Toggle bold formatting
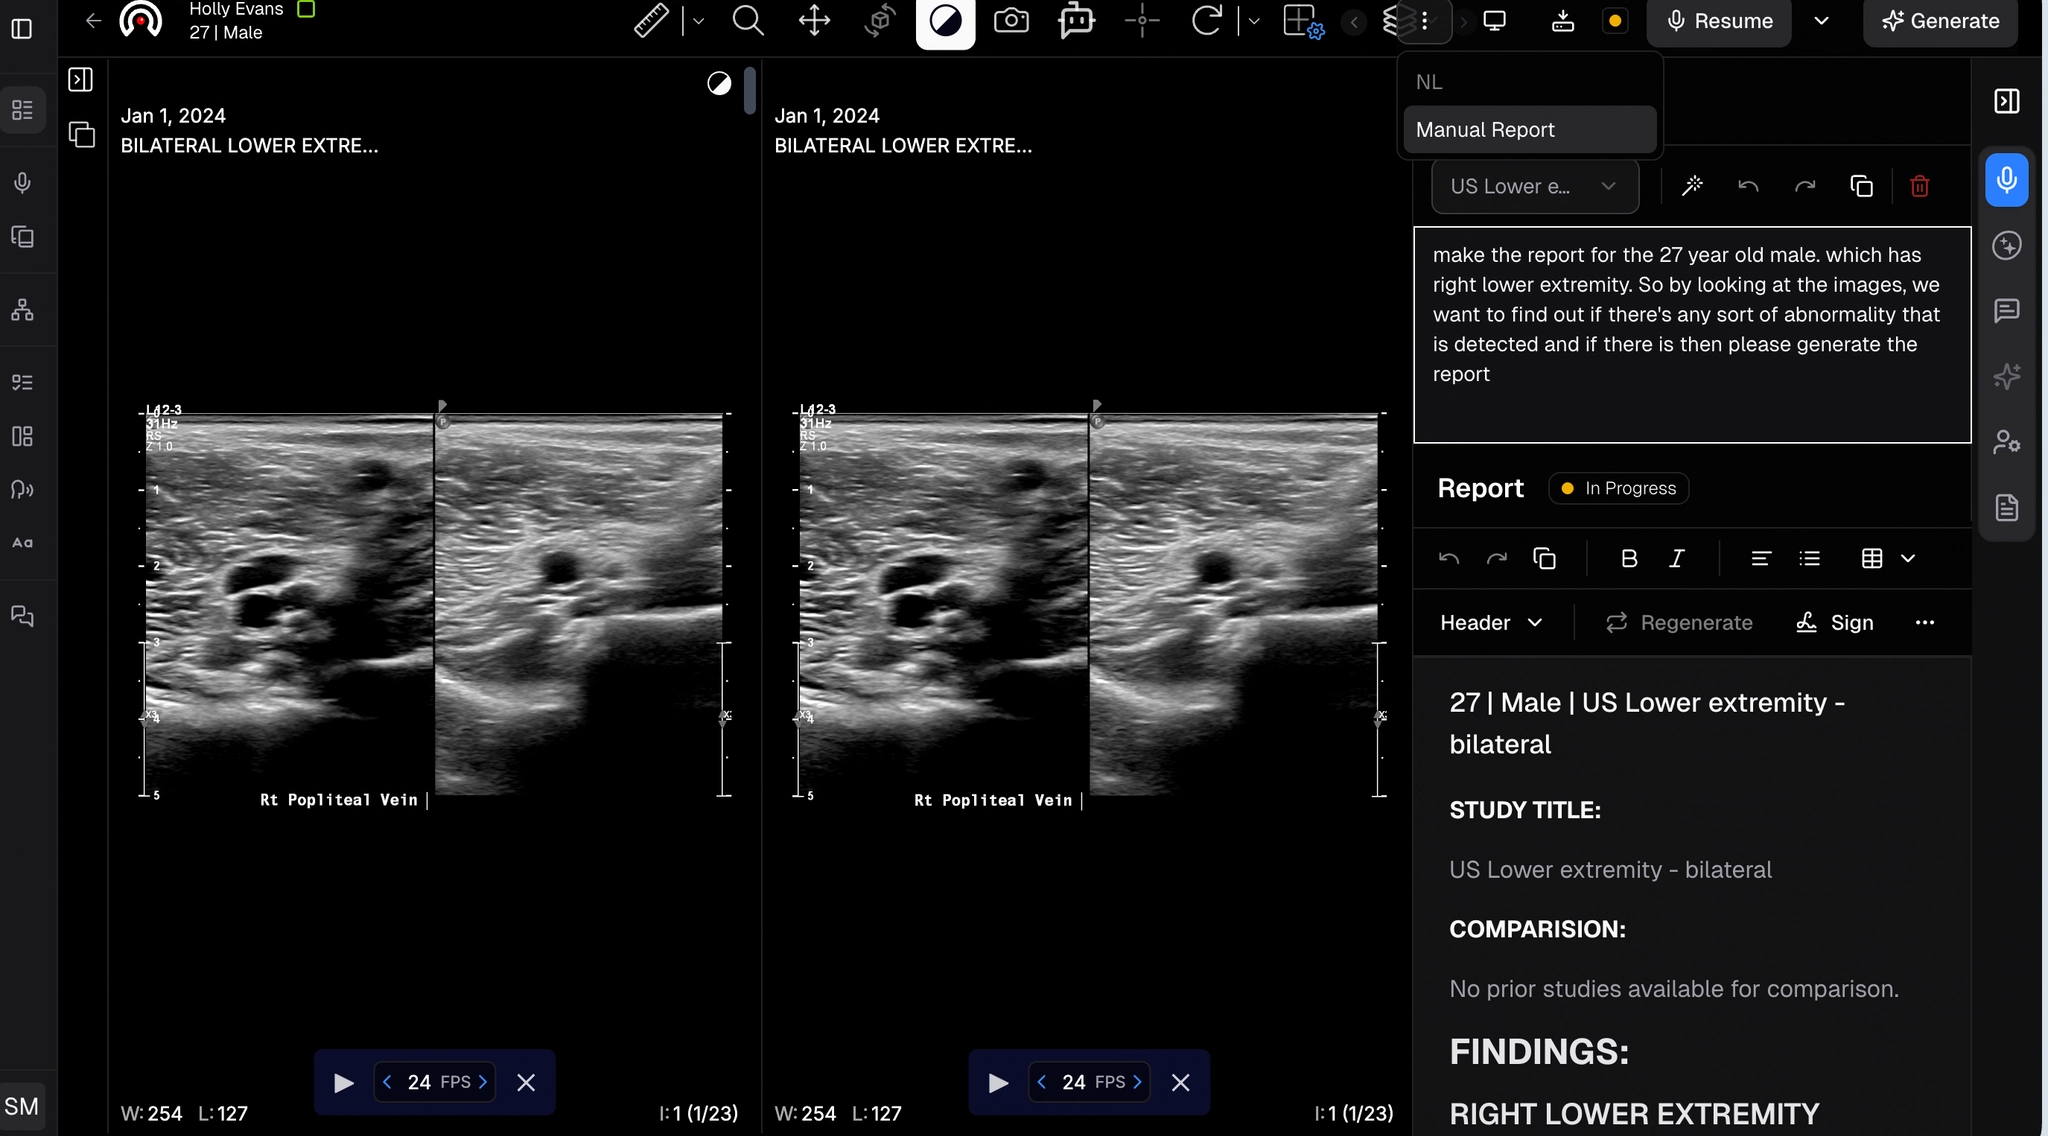This screenshot has width=2048, height=1136. [x=1629, y=558]
